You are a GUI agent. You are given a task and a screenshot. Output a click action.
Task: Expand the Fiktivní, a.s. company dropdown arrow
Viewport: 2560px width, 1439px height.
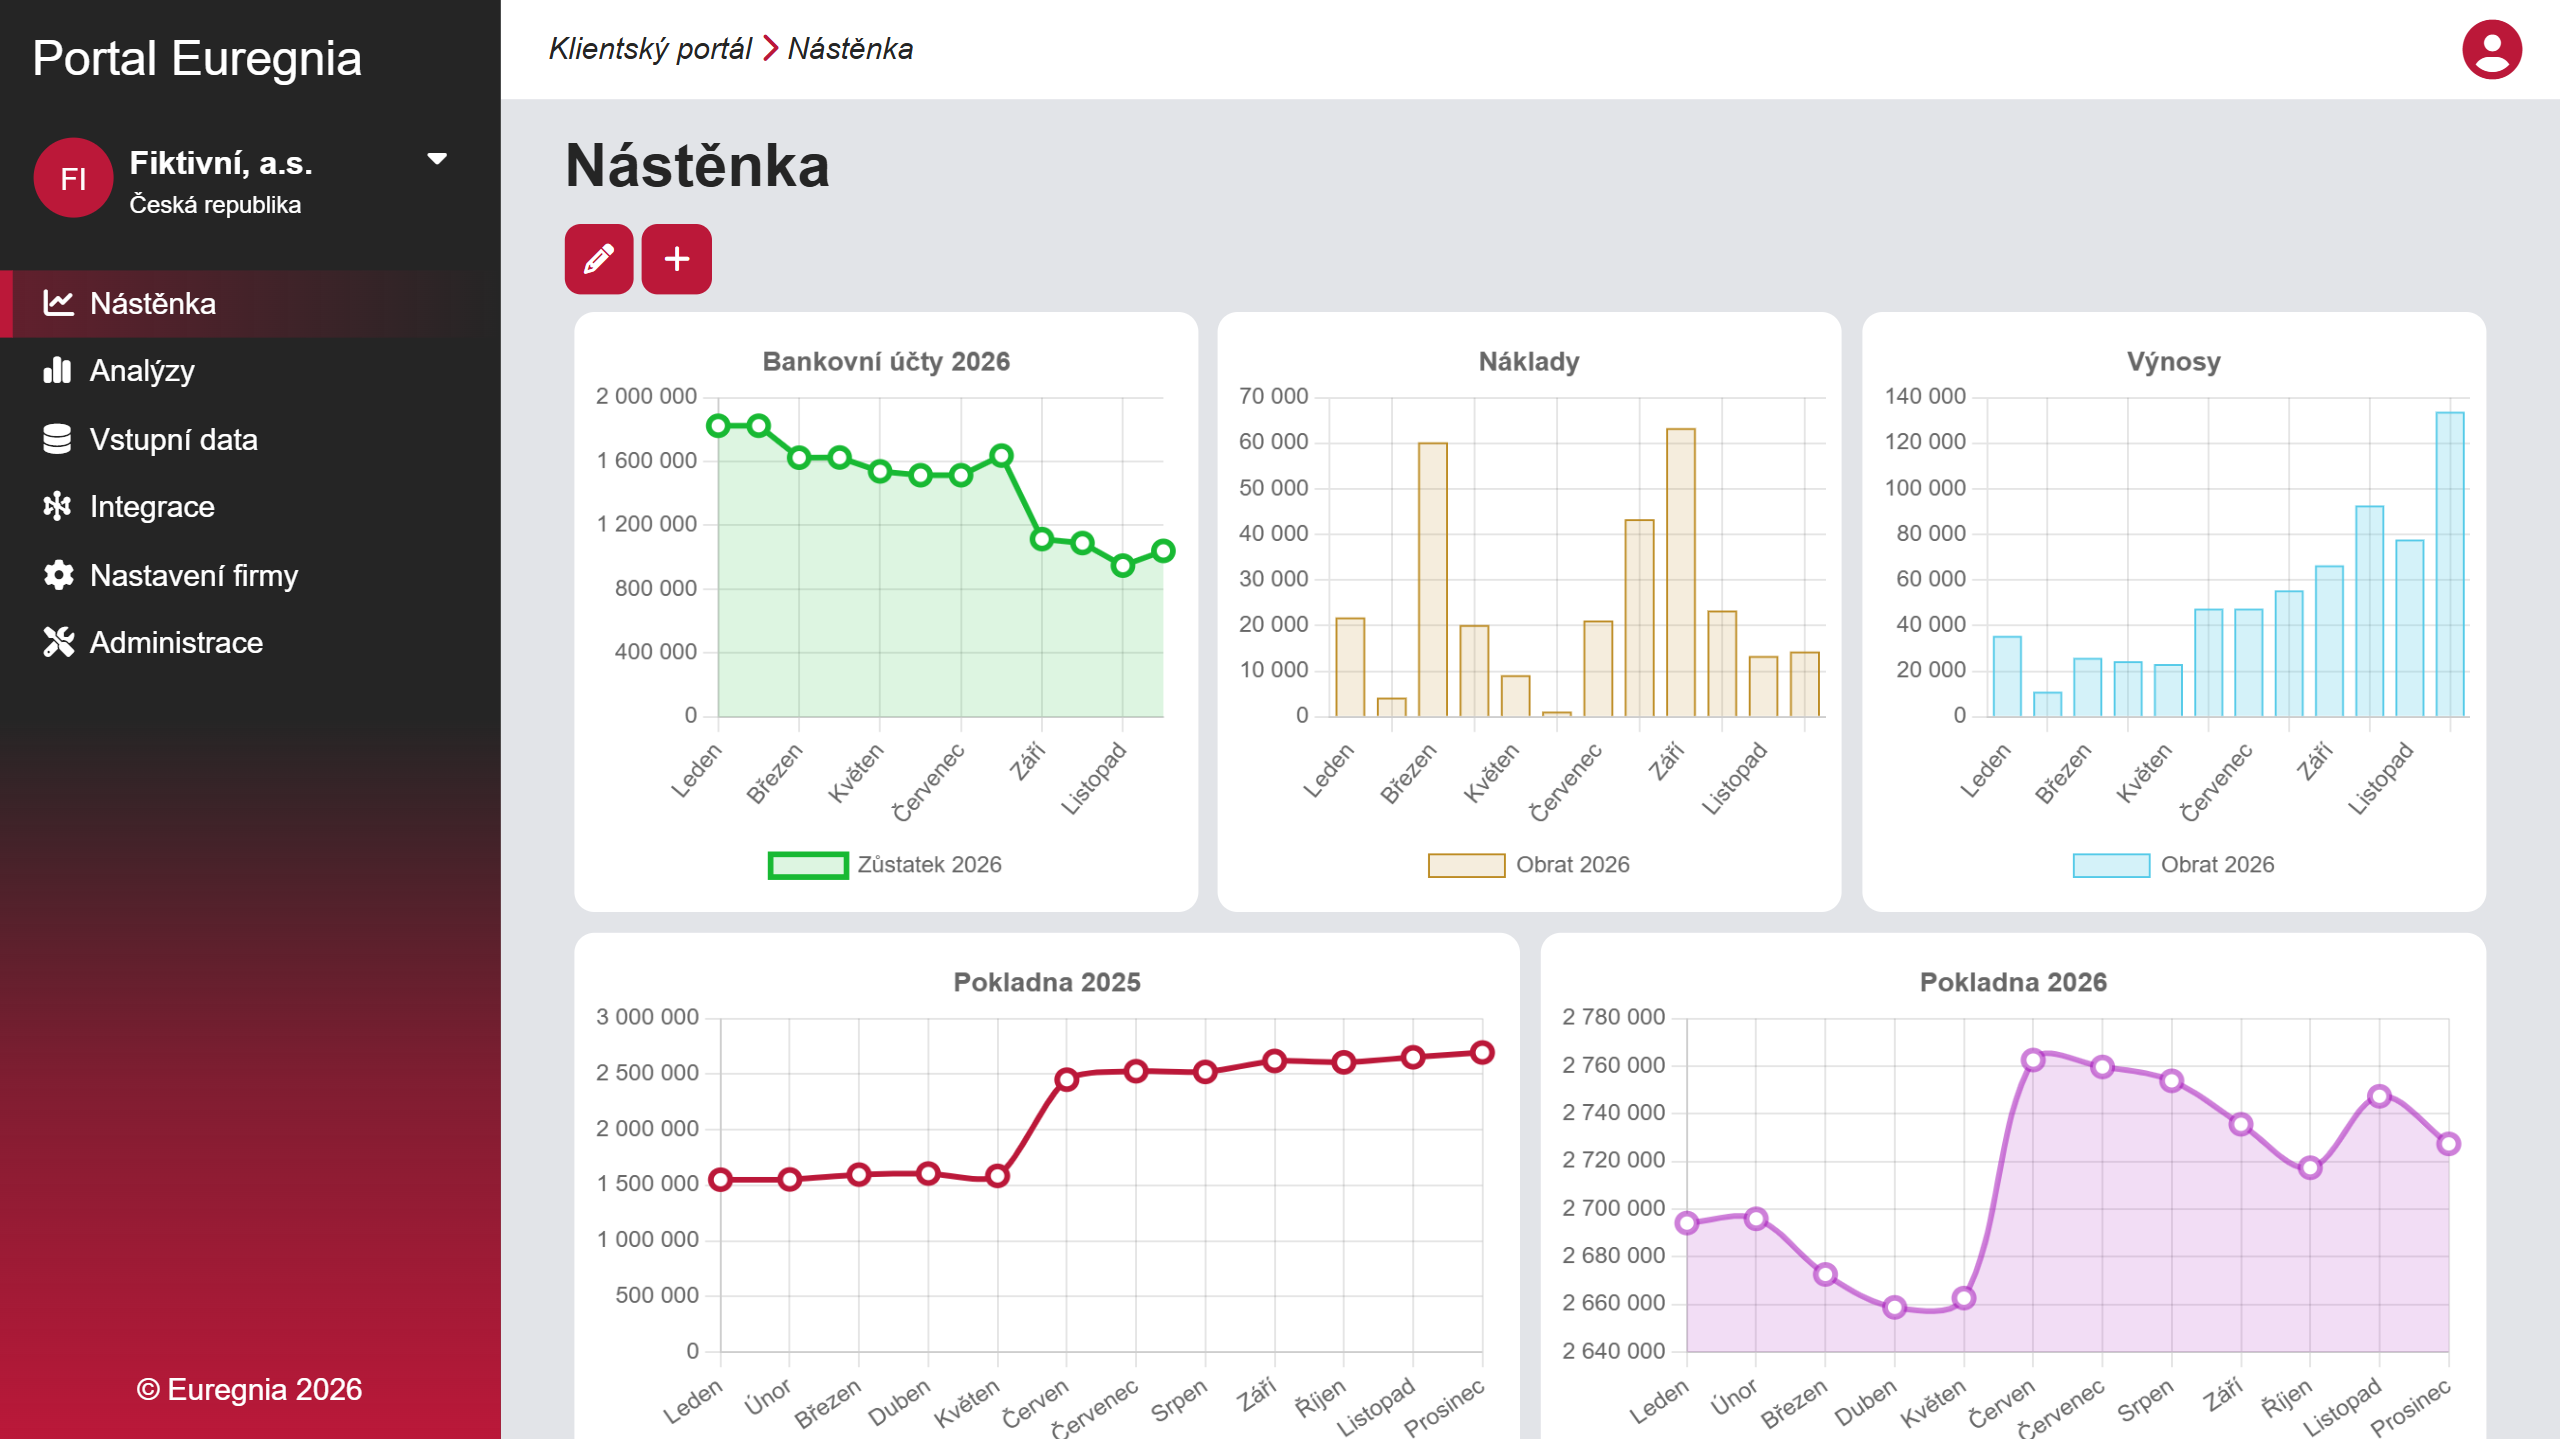tap(437, 159)
